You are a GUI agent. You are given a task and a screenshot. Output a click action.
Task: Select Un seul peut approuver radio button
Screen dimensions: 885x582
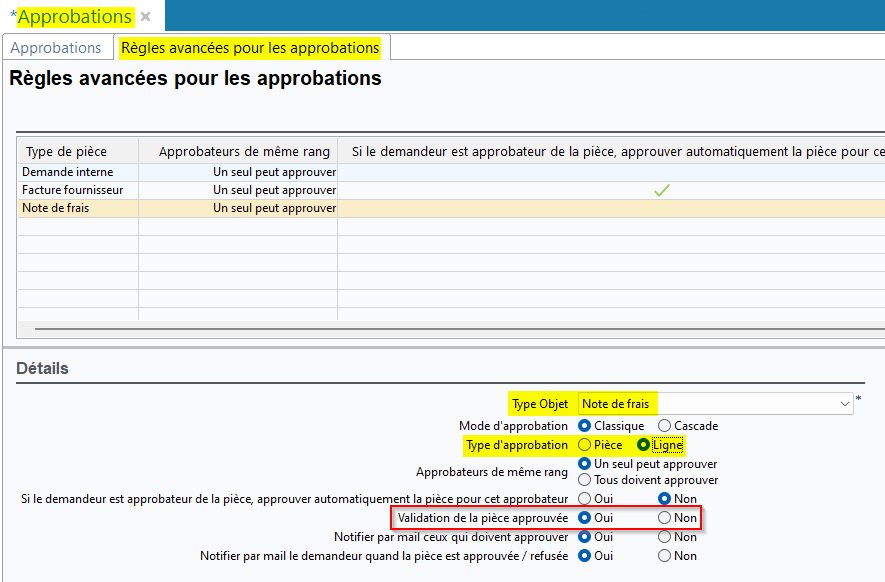pos(586,464)
